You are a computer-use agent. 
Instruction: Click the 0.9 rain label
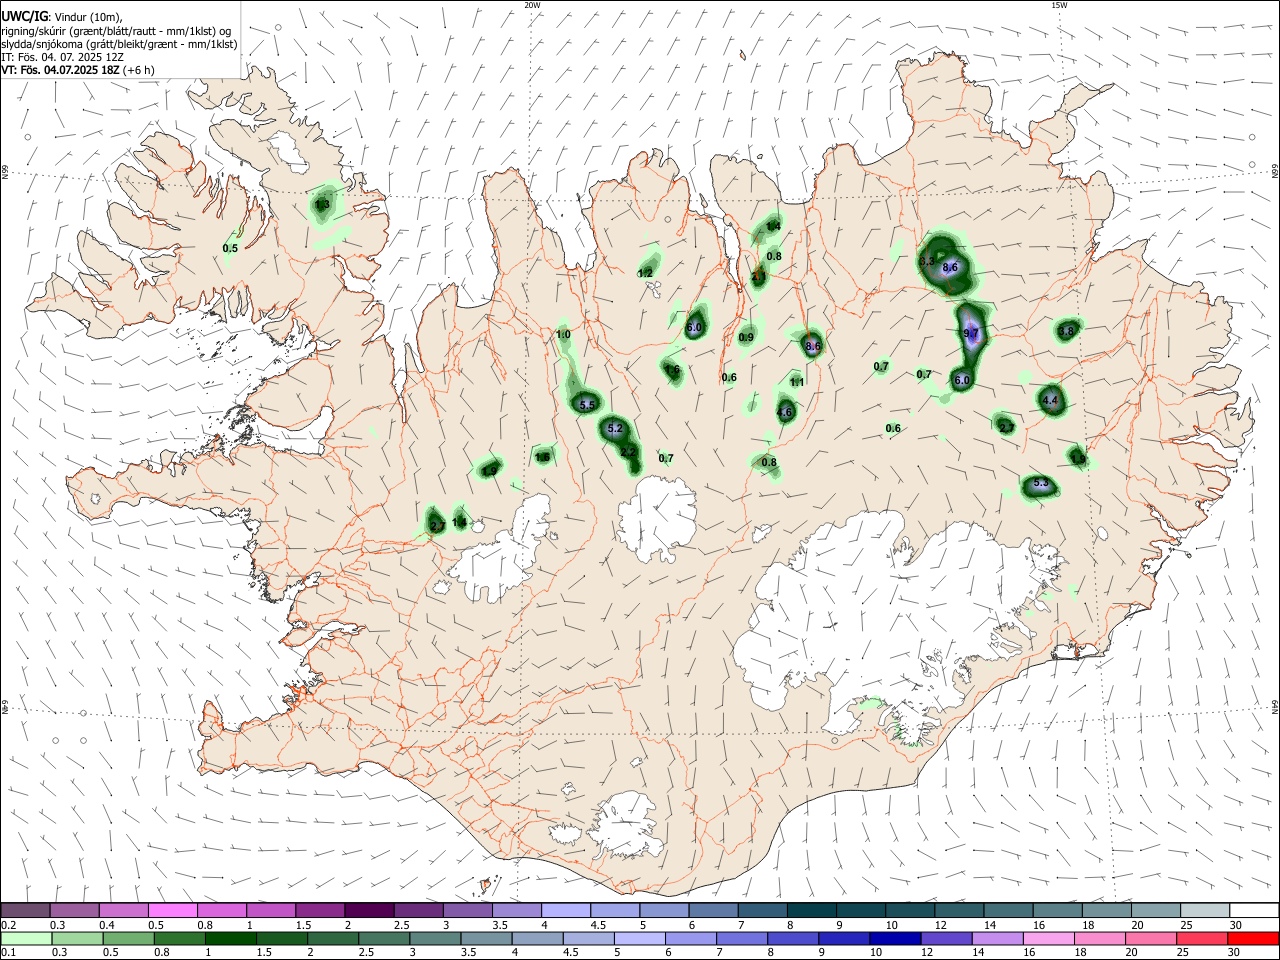pyautogui.click(x=746, y=338)
